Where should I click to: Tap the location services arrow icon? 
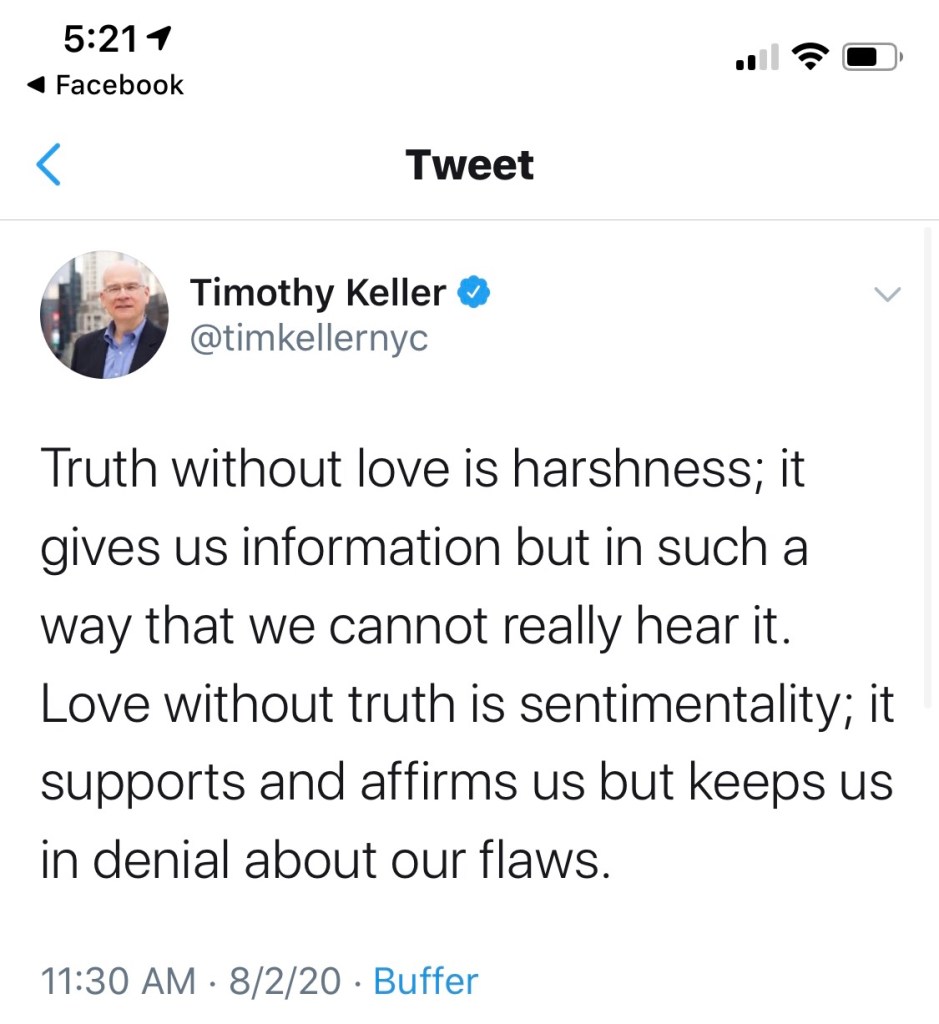click(x=158, y=39)
